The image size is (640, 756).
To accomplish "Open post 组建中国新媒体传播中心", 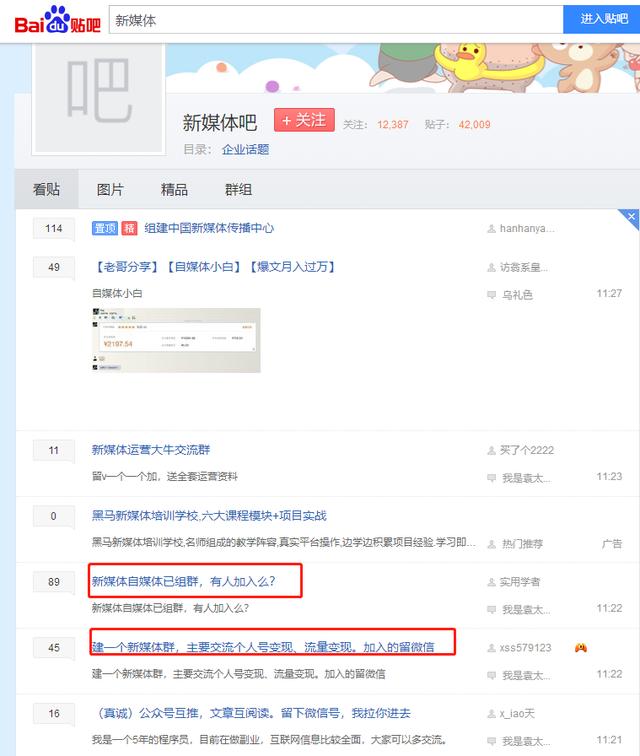I will 209,228.
